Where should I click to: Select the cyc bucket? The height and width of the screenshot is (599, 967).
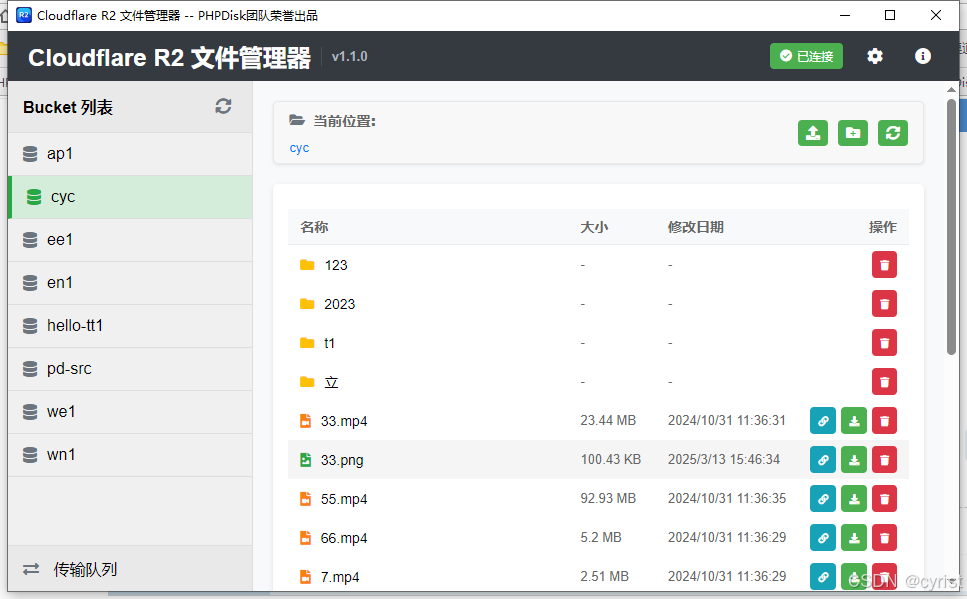click(130, 197)
